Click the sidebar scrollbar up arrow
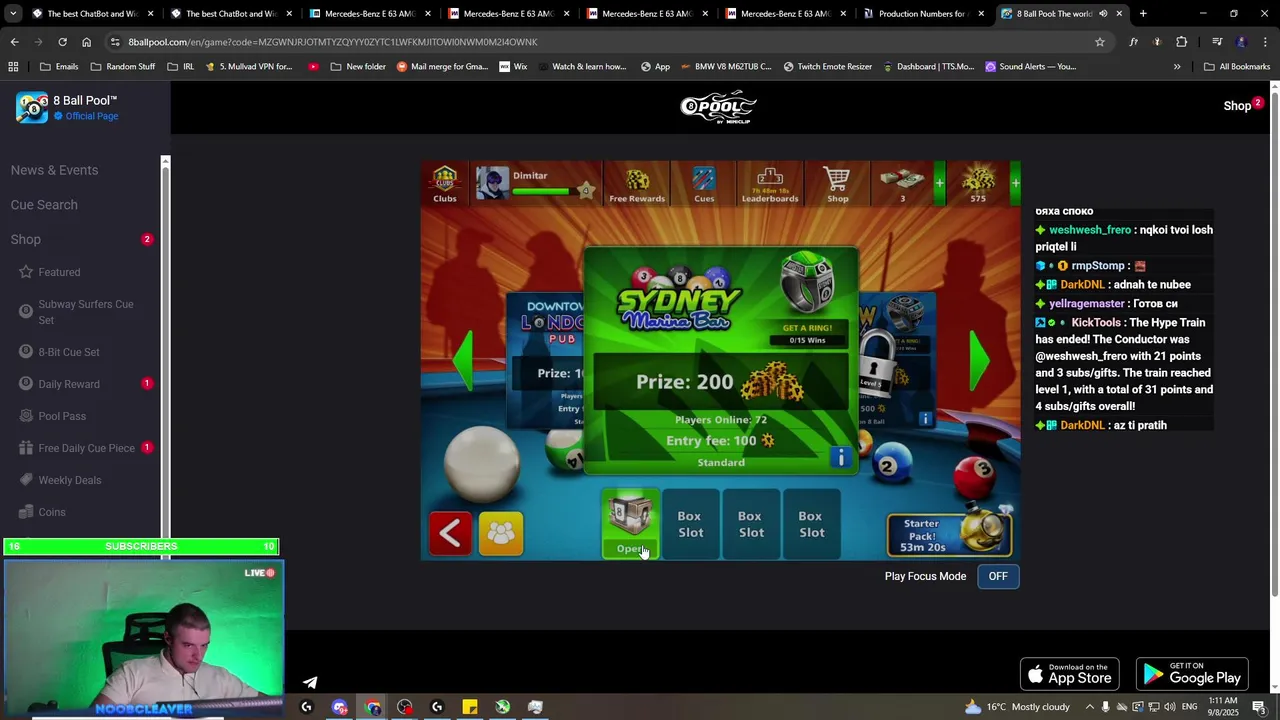The width and height of the screenshot is (1280, 720). tap(165, 161)
